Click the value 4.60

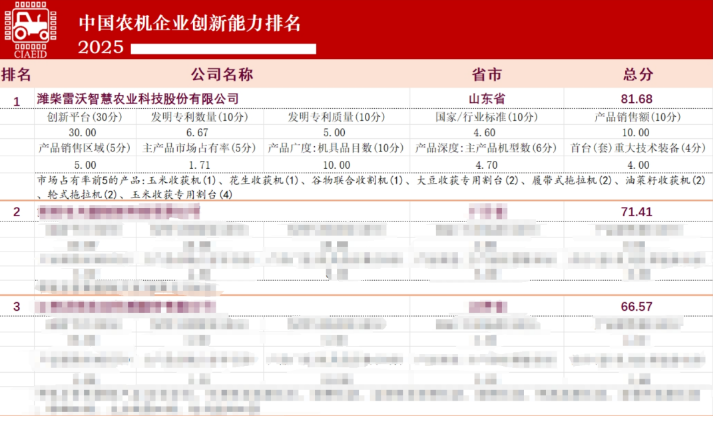484,132
